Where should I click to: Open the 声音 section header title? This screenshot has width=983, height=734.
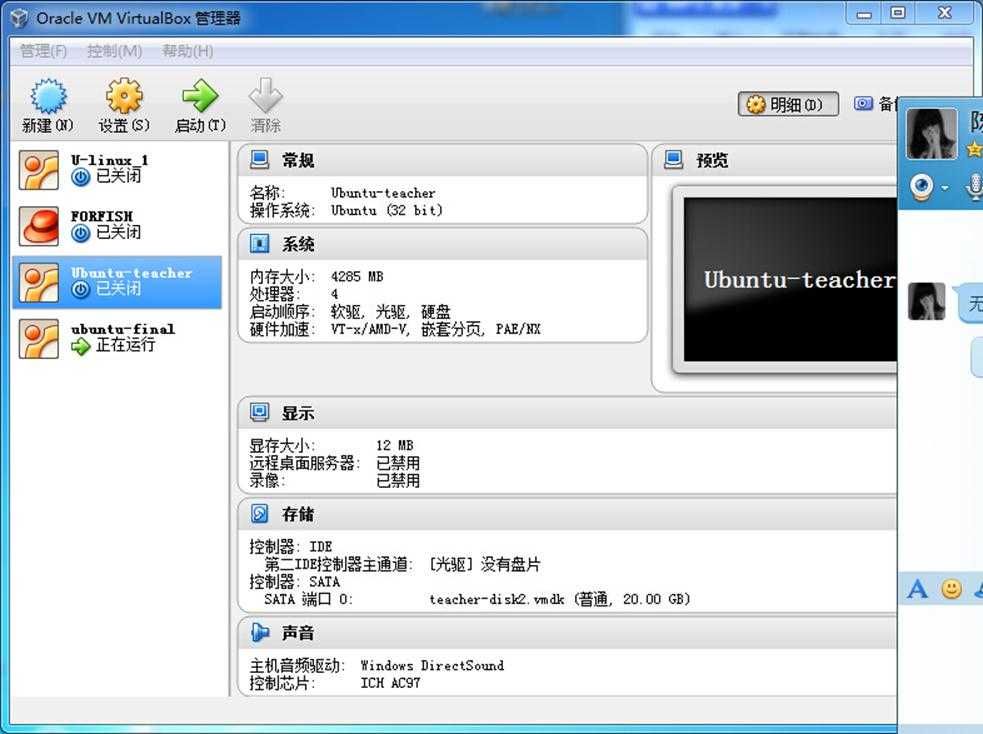click(x=298, y=633)
